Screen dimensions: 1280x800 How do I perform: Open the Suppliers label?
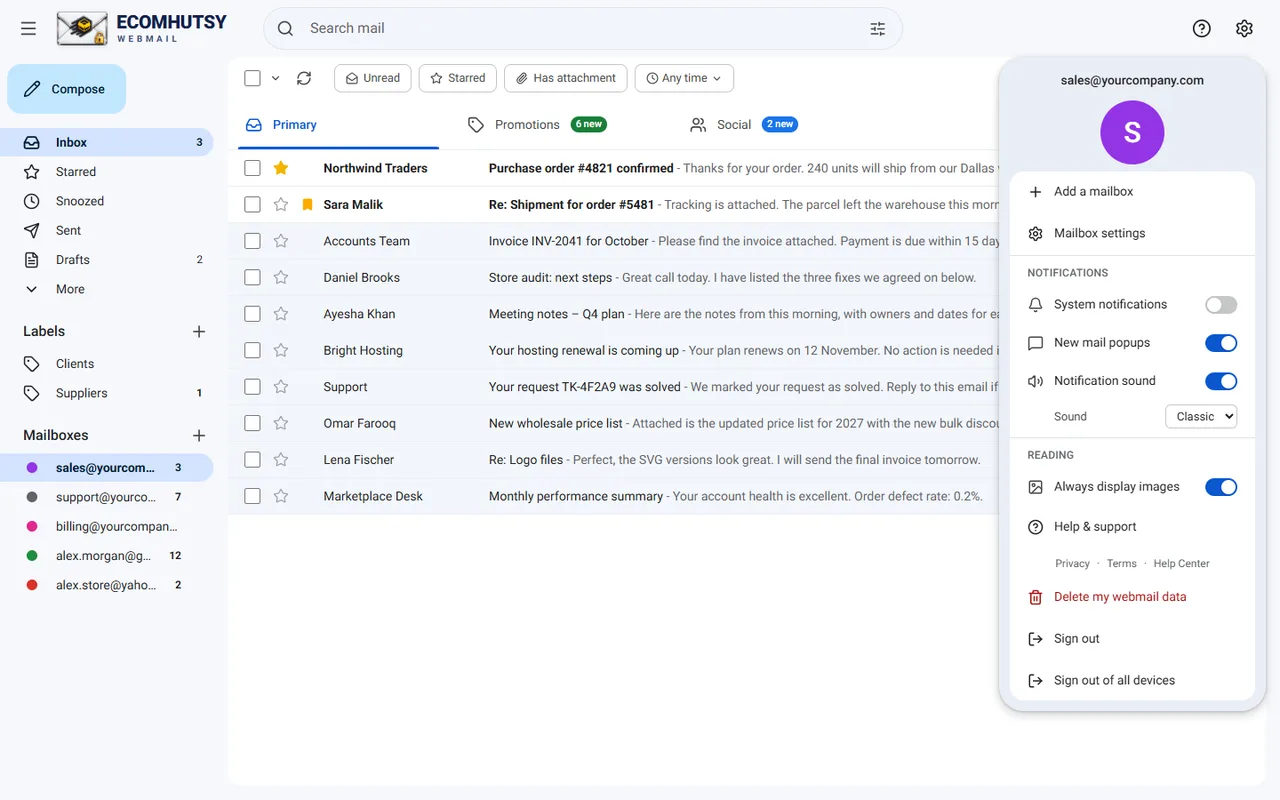[x=106, y=393]
